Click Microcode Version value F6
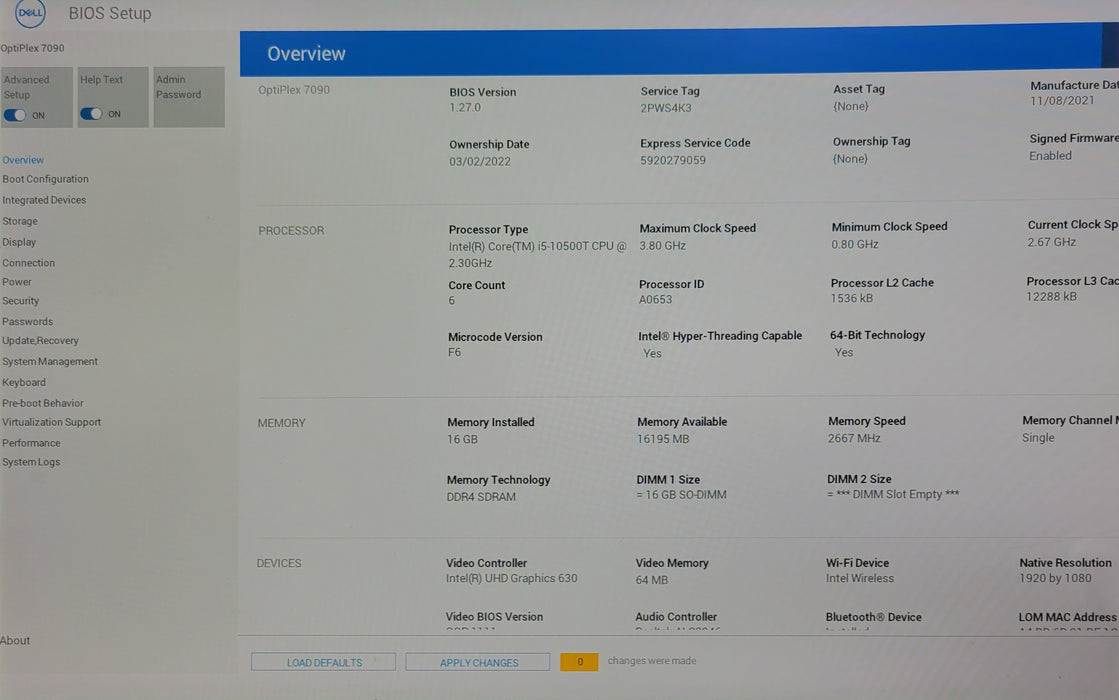 pos(455,352)
